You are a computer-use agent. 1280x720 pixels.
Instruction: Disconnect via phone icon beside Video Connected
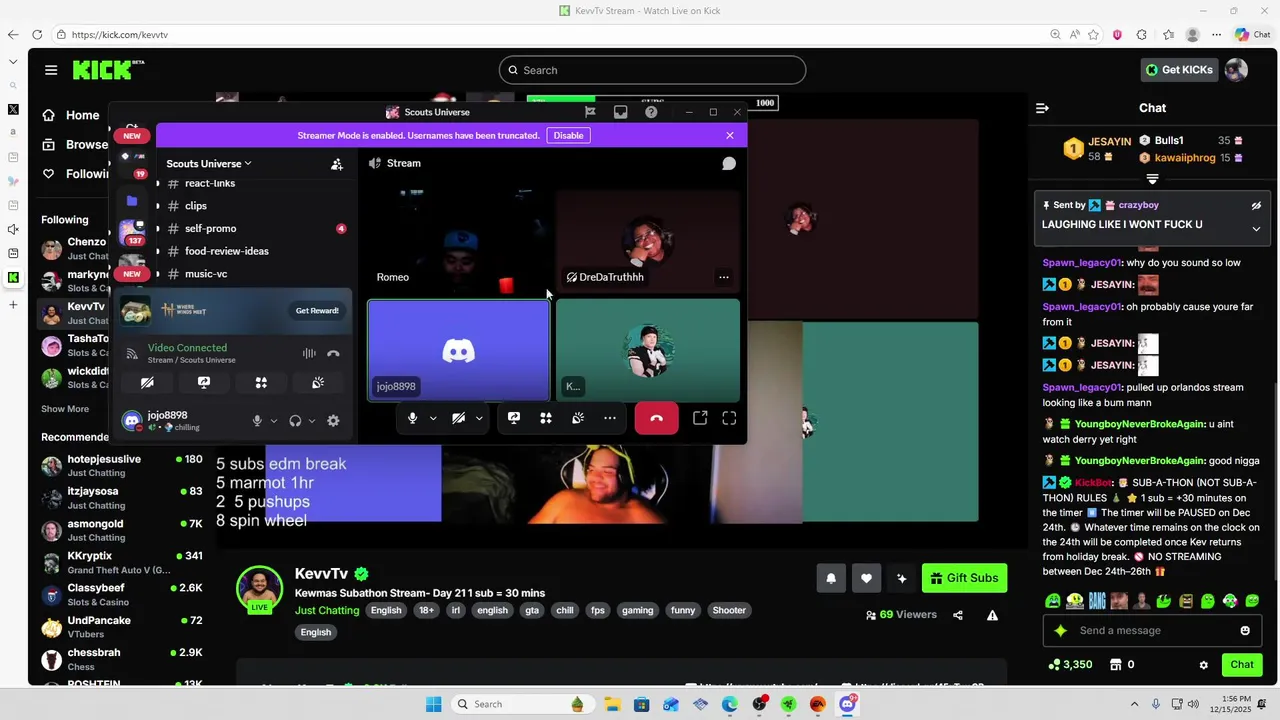pos(333,353)
